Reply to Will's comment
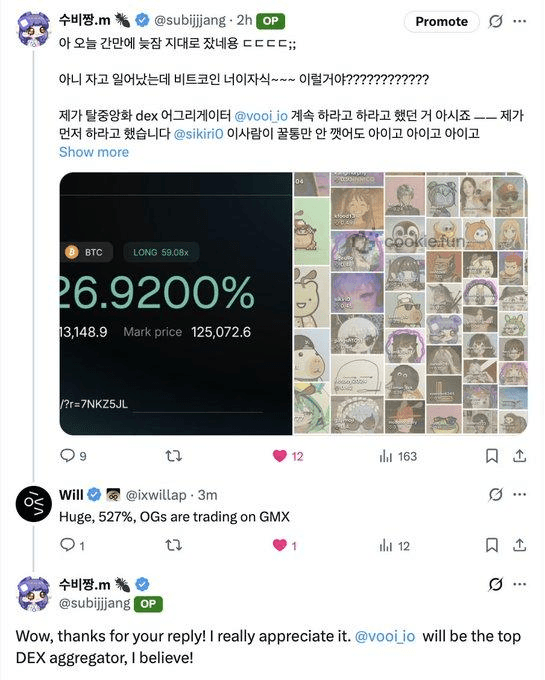The width and height of the screenshot is (545, 680). (72, 545)
